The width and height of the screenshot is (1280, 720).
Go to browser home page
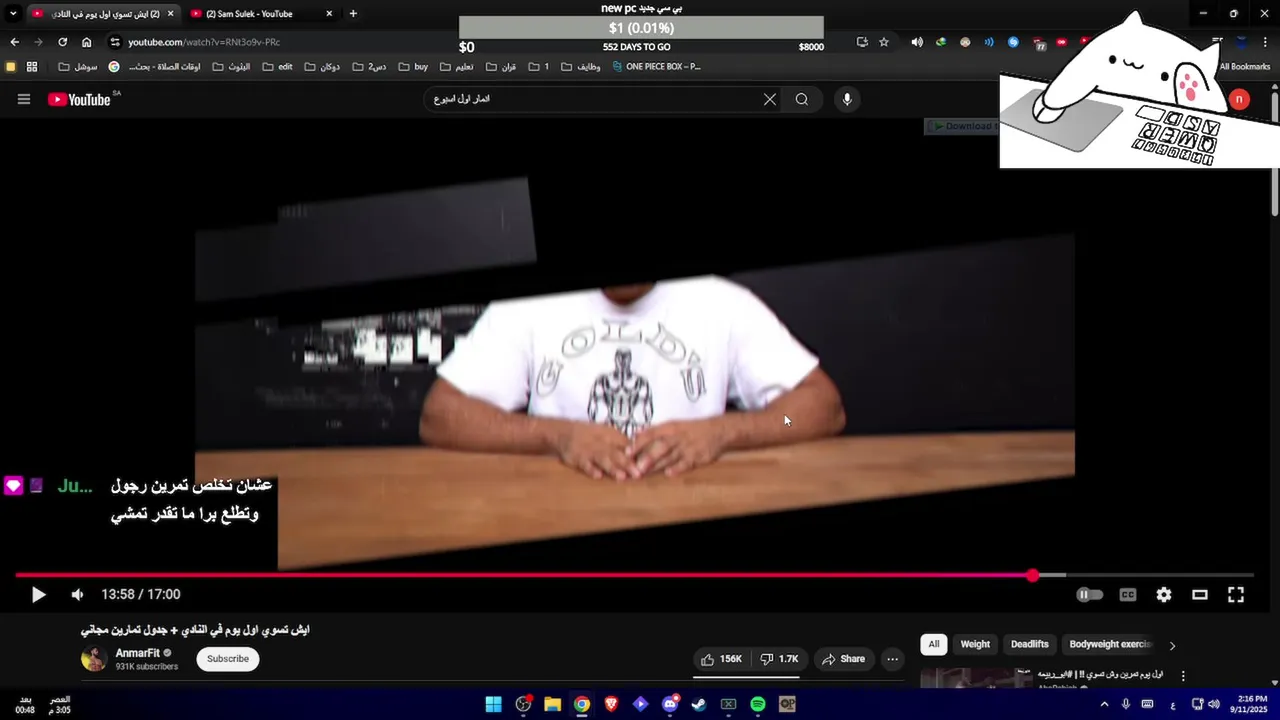coord(86,42)
